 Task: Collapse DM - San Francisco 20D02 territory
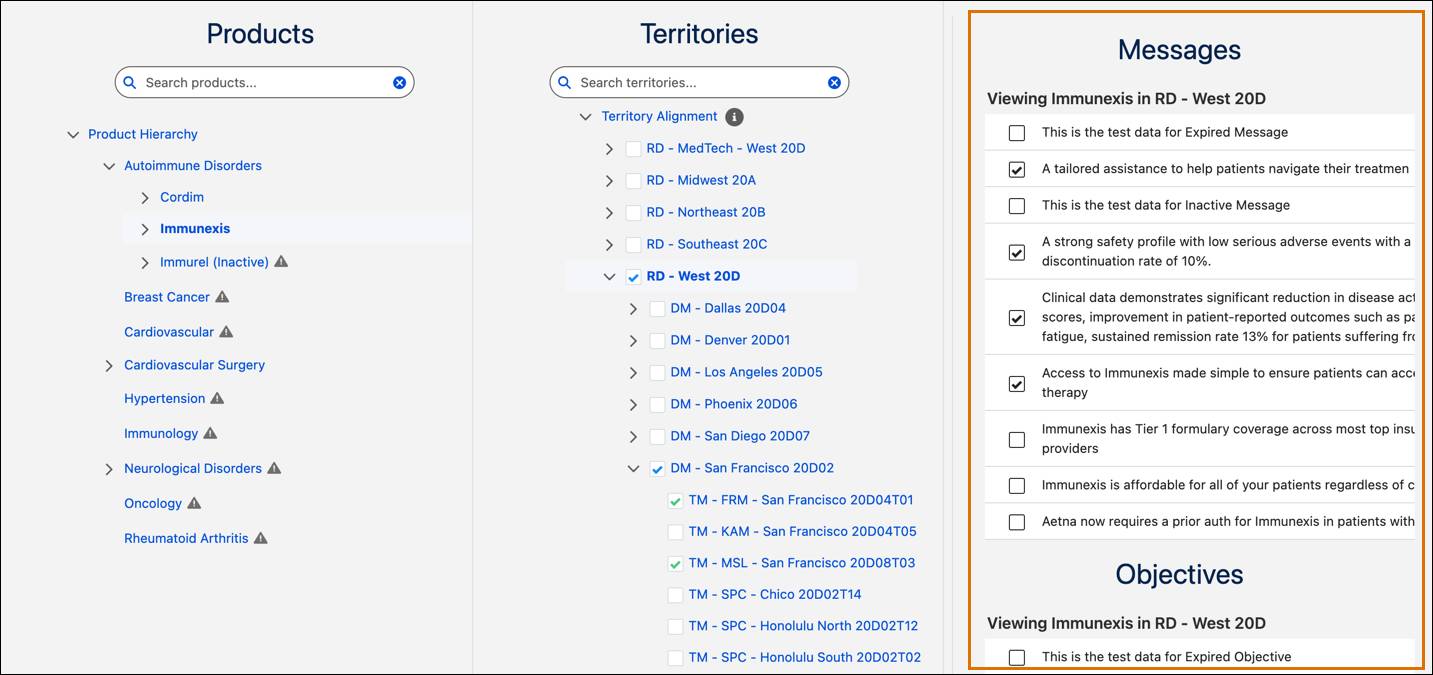(634, 468)
